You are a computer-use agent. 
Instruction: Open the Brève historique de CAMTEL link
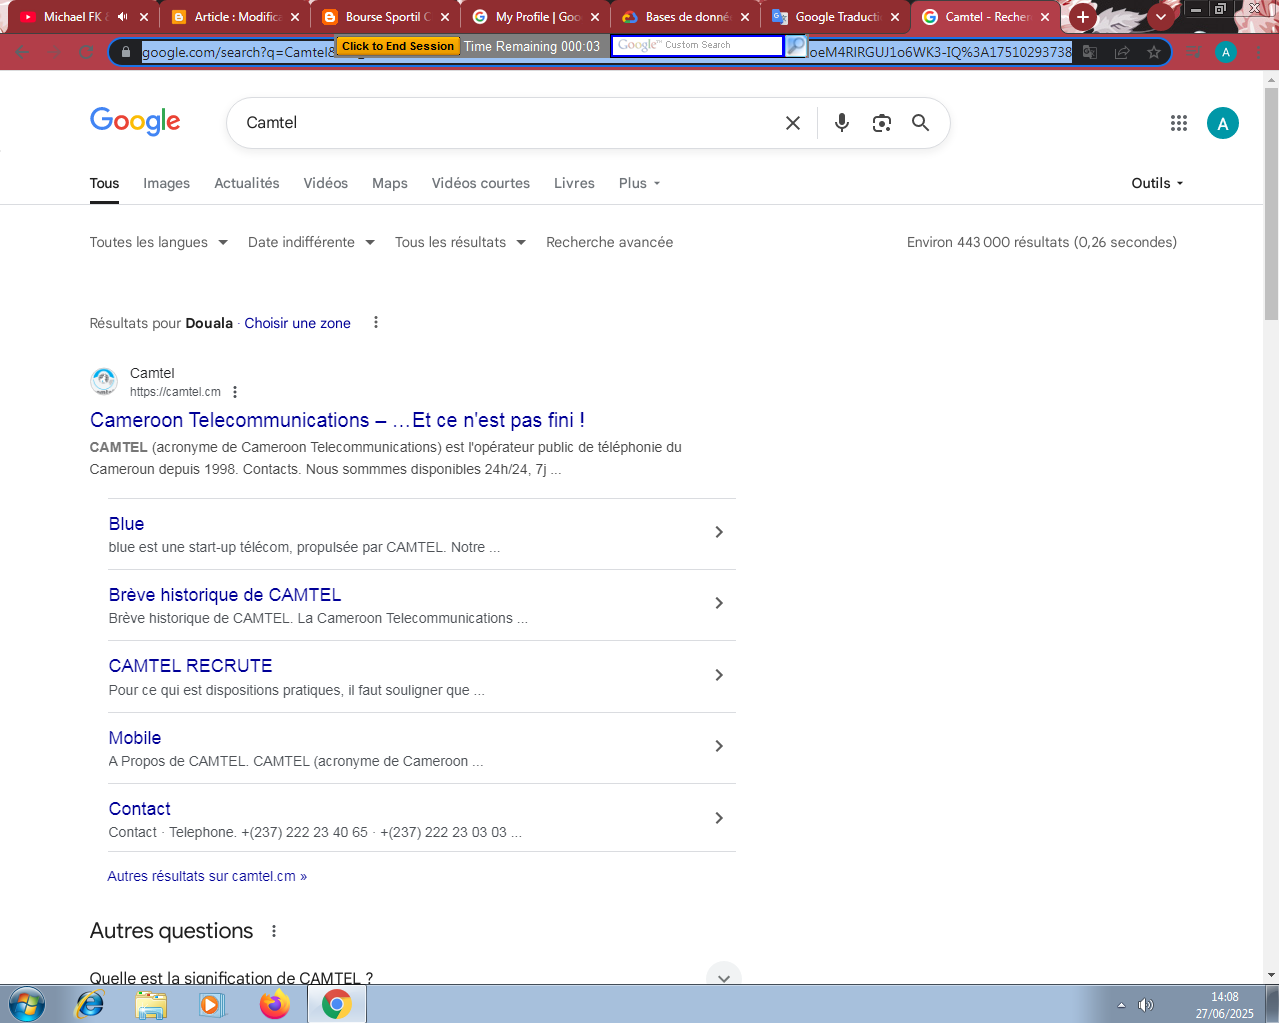225,595
